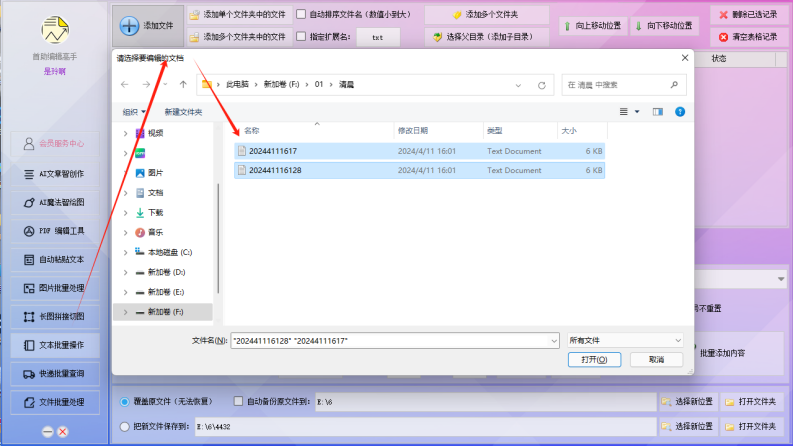Click 打开(O) button
The width and height of the screenshot is (793, 446).
[x=594, y=360]
